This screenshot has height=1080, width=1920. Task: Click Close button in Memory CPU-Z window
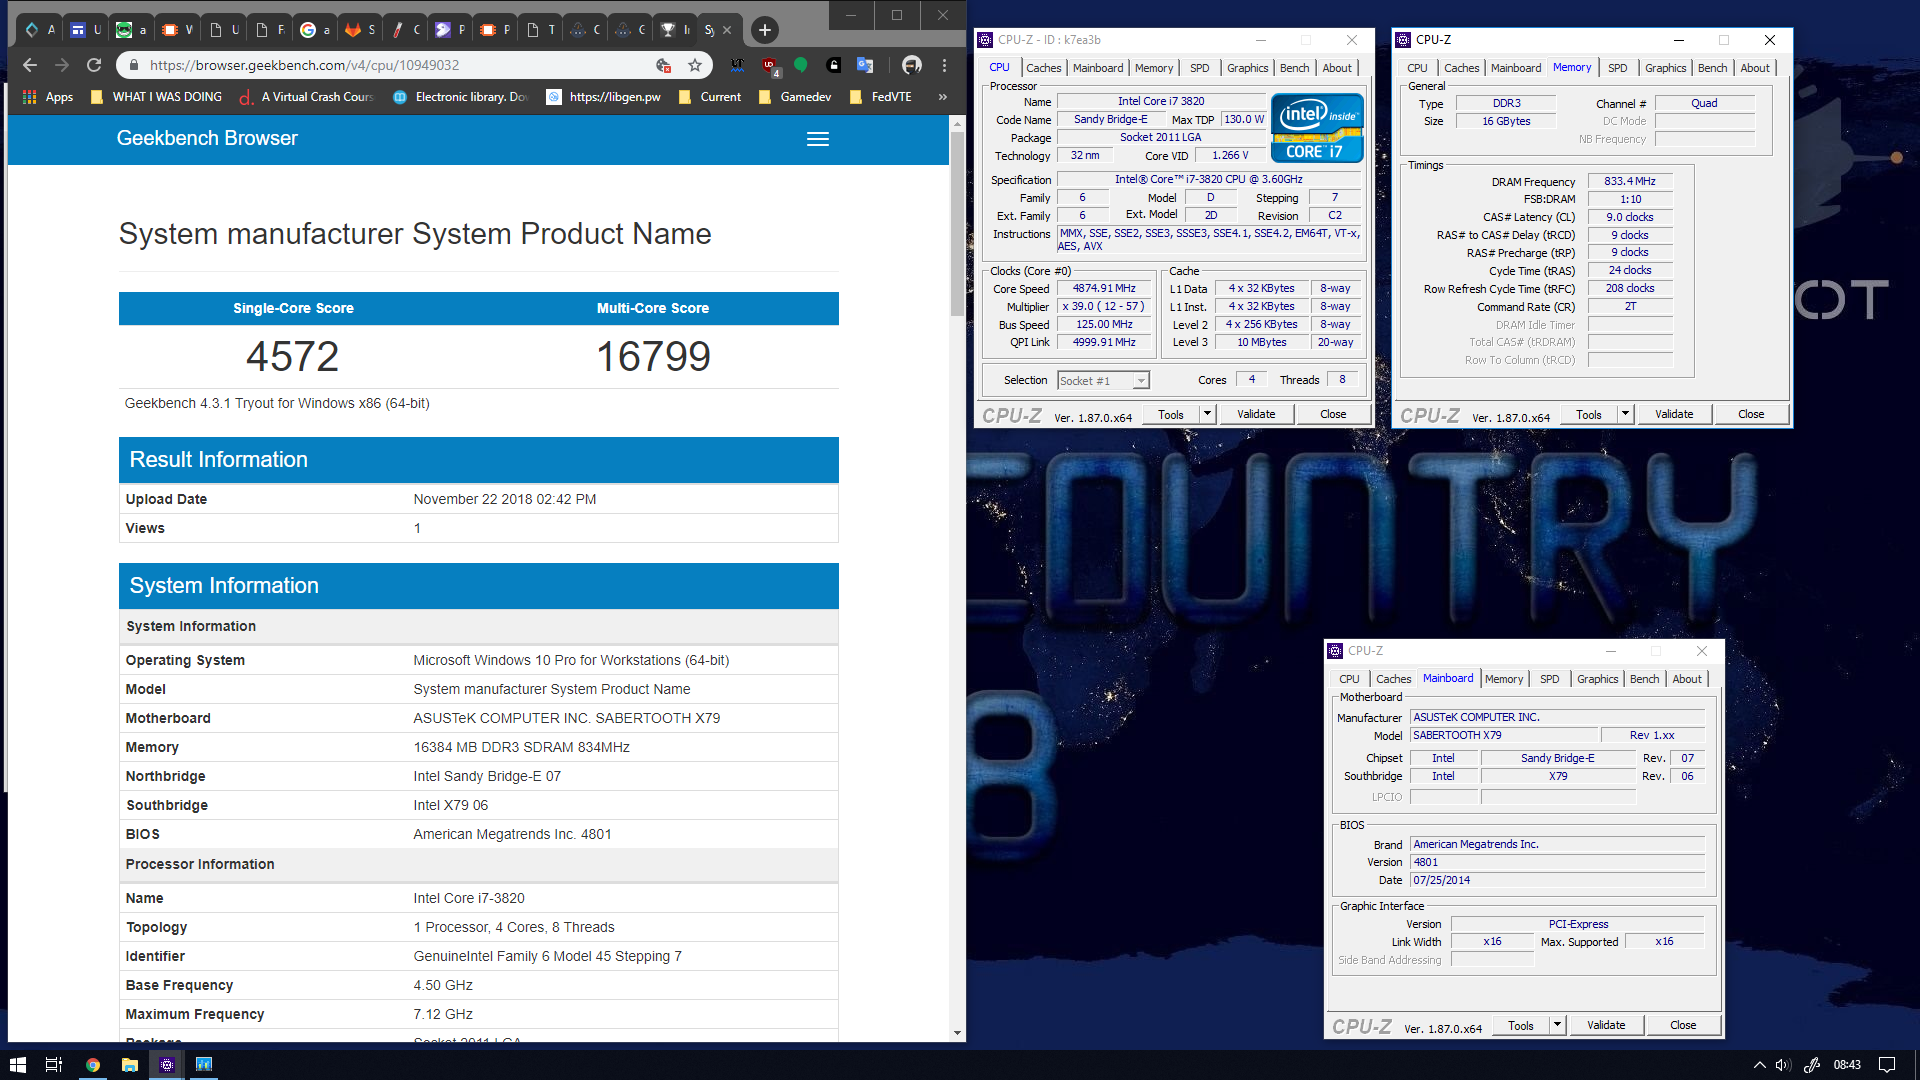1751,414
